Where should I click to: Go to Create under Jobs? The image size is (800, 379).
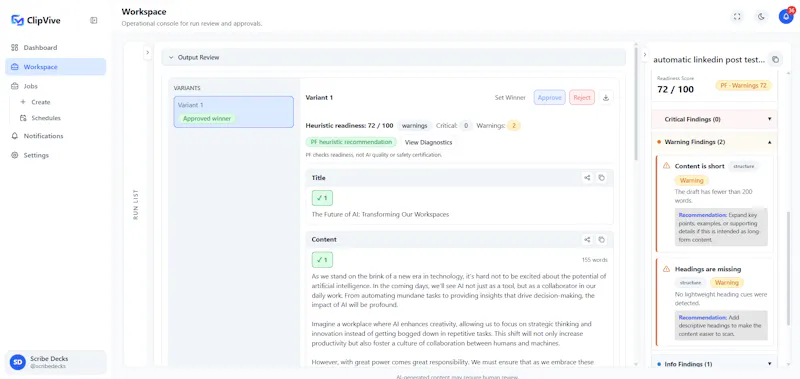click(41, 102)
